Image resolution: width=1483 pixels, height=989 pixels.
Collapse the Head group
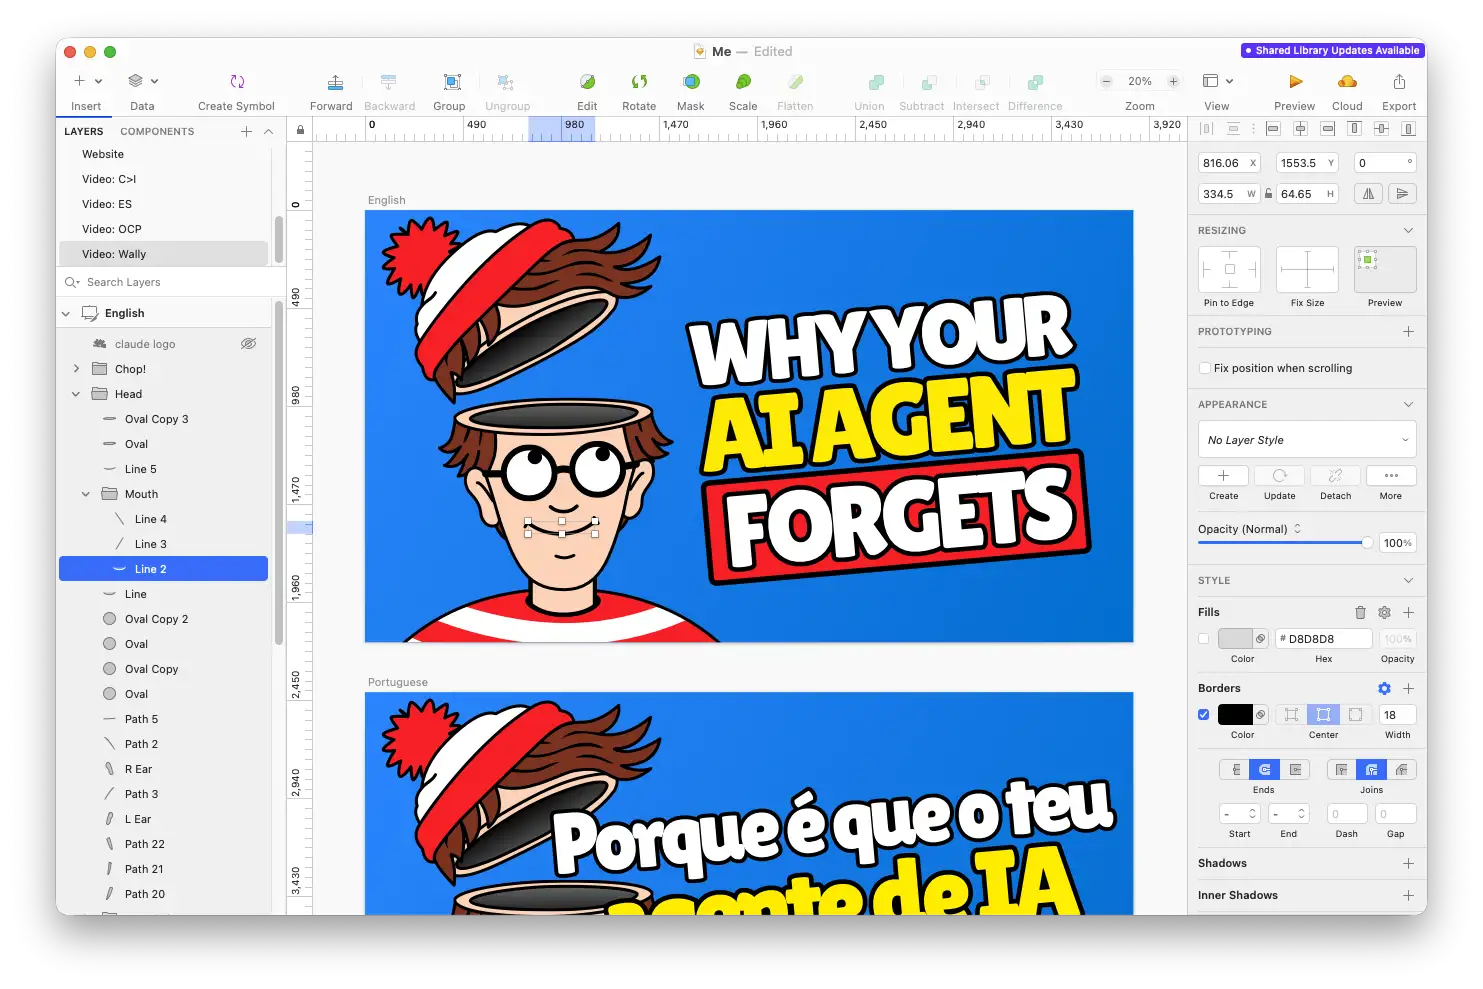pyautogui.click(x=76, y=394)
